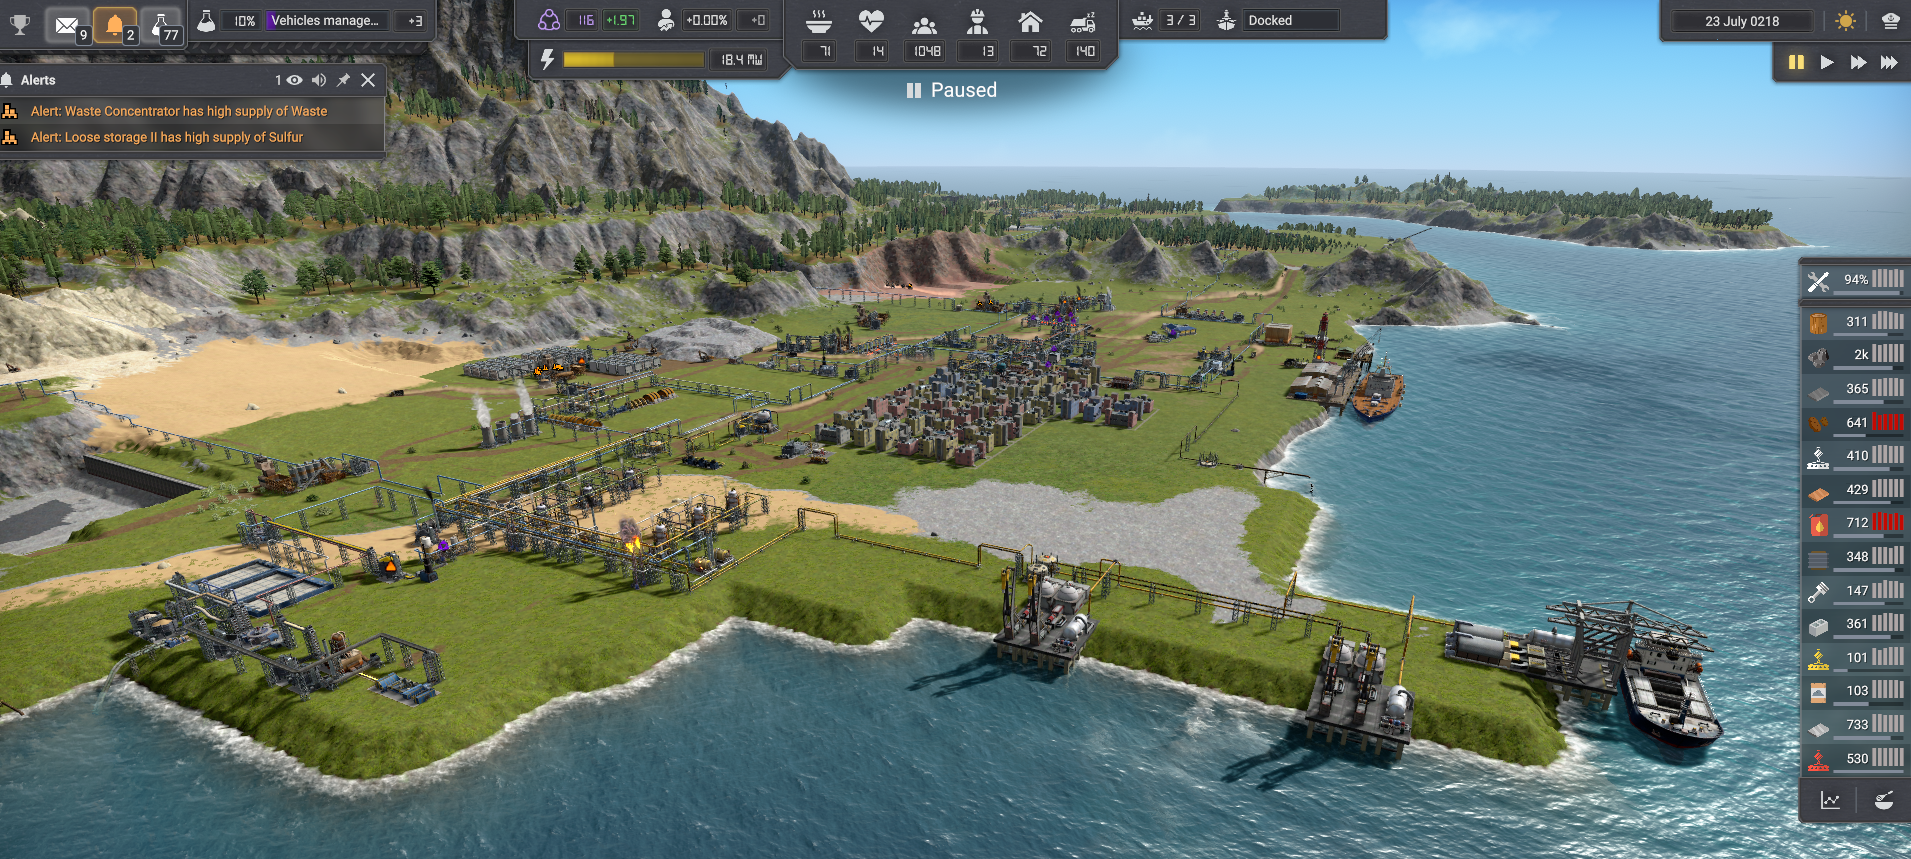This screenshot has height=859, width=1911.
Task: Click the idle vehicles truck icon
Action: pos(1083,22)
